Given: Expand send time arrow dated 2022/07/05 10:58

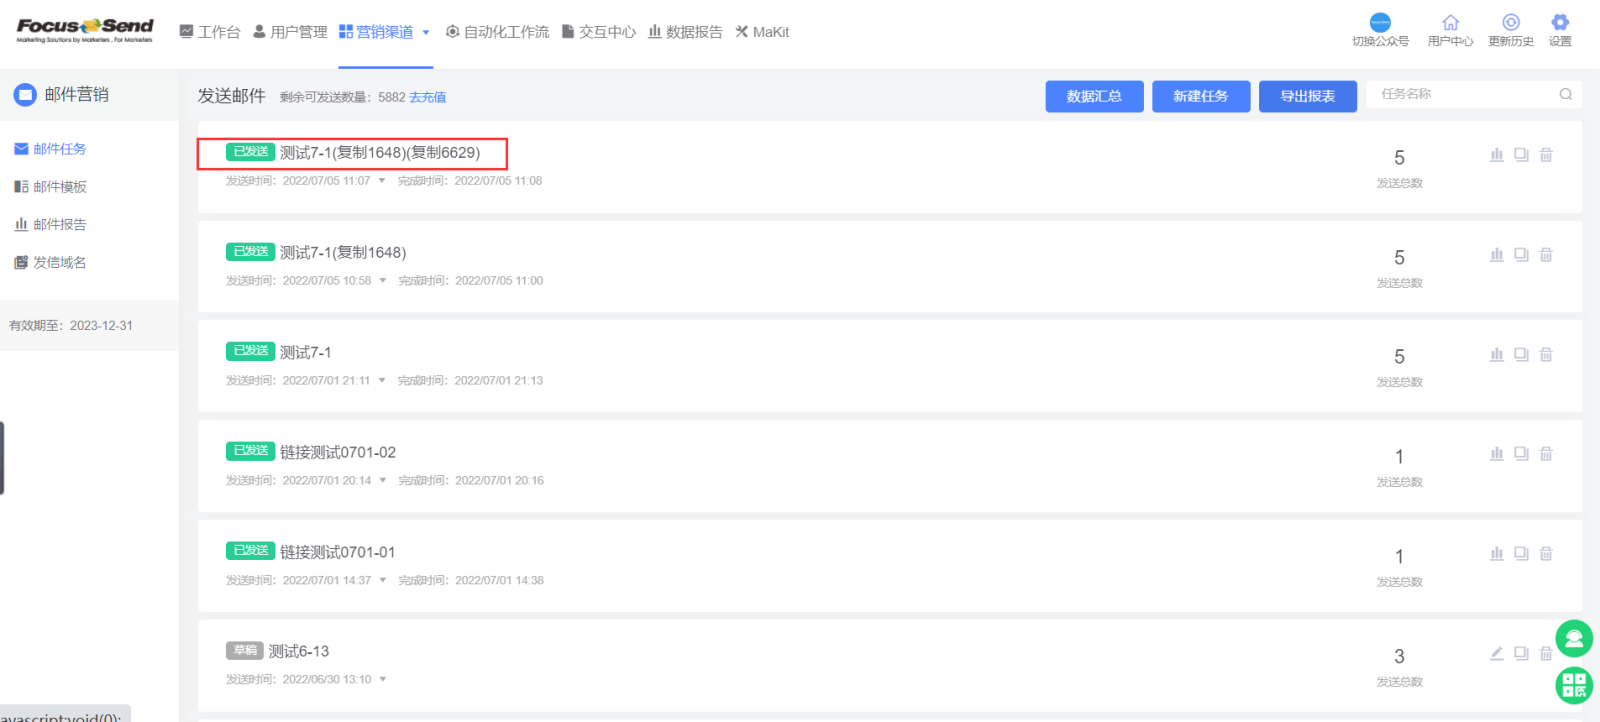Looking at the screenshot, I should click(x=383, y=281).
